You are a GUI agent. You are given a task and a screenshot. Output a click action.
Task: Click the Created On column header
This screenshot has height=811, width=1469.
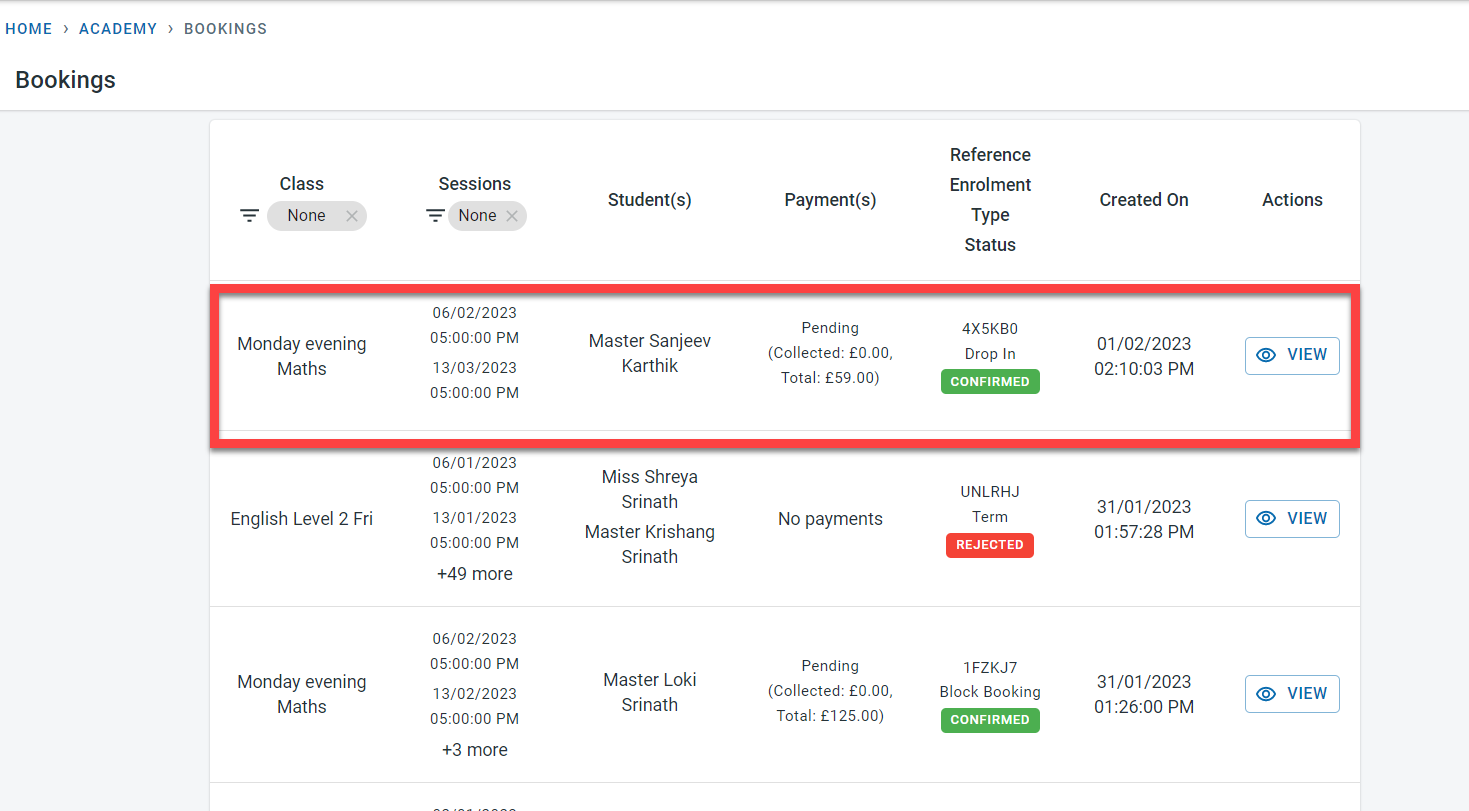(1143, 200)
